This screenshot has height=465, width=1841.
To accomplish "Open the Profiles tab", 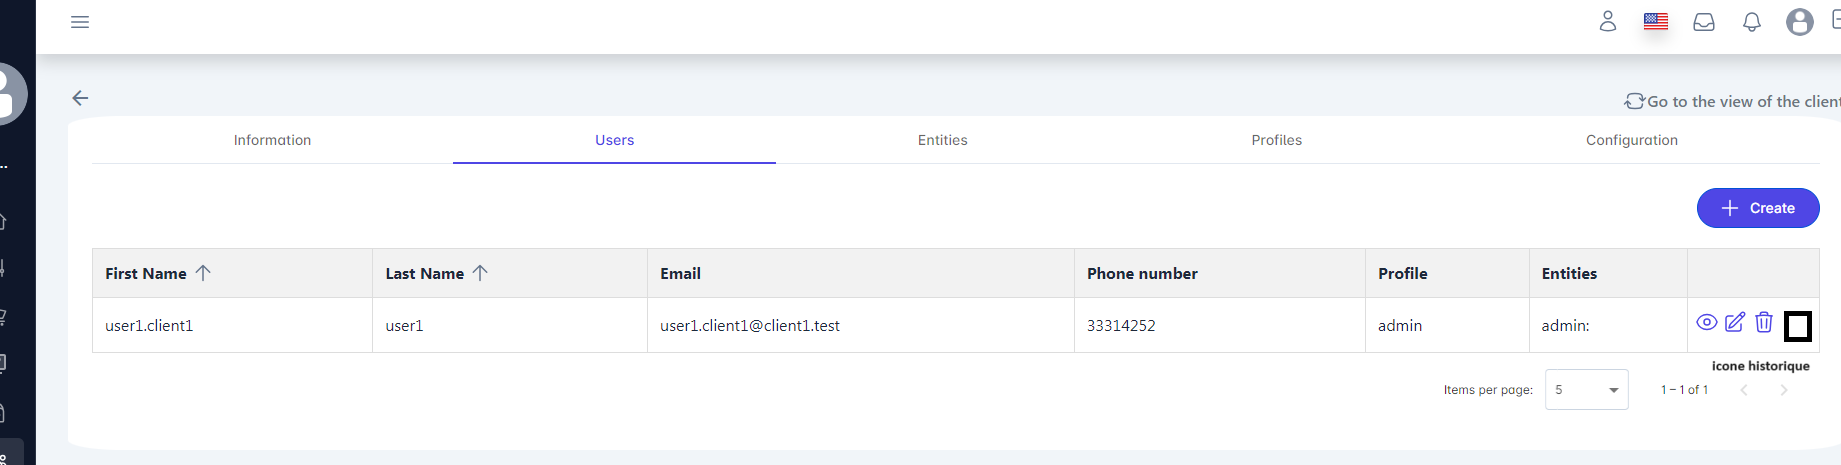I will click(1276, 140).
